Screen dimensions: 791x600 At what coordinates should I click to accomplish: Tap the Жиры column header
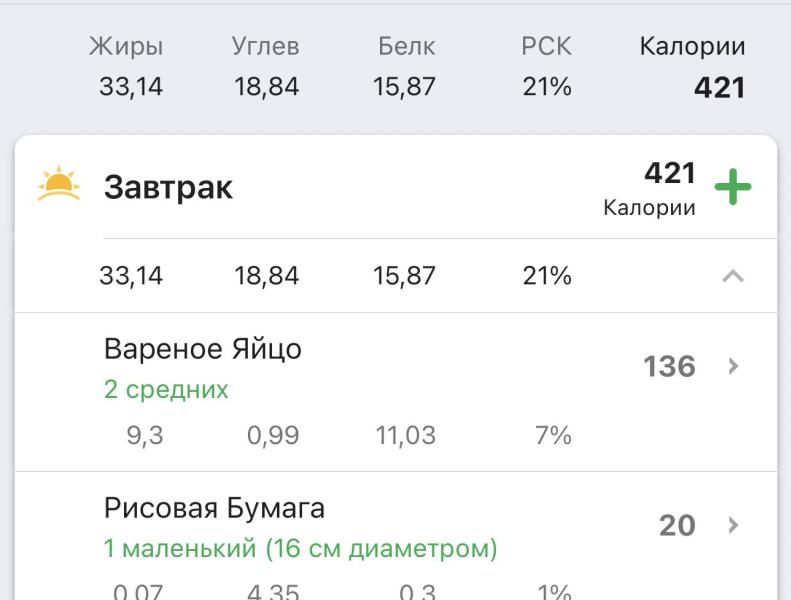[126, 46]
